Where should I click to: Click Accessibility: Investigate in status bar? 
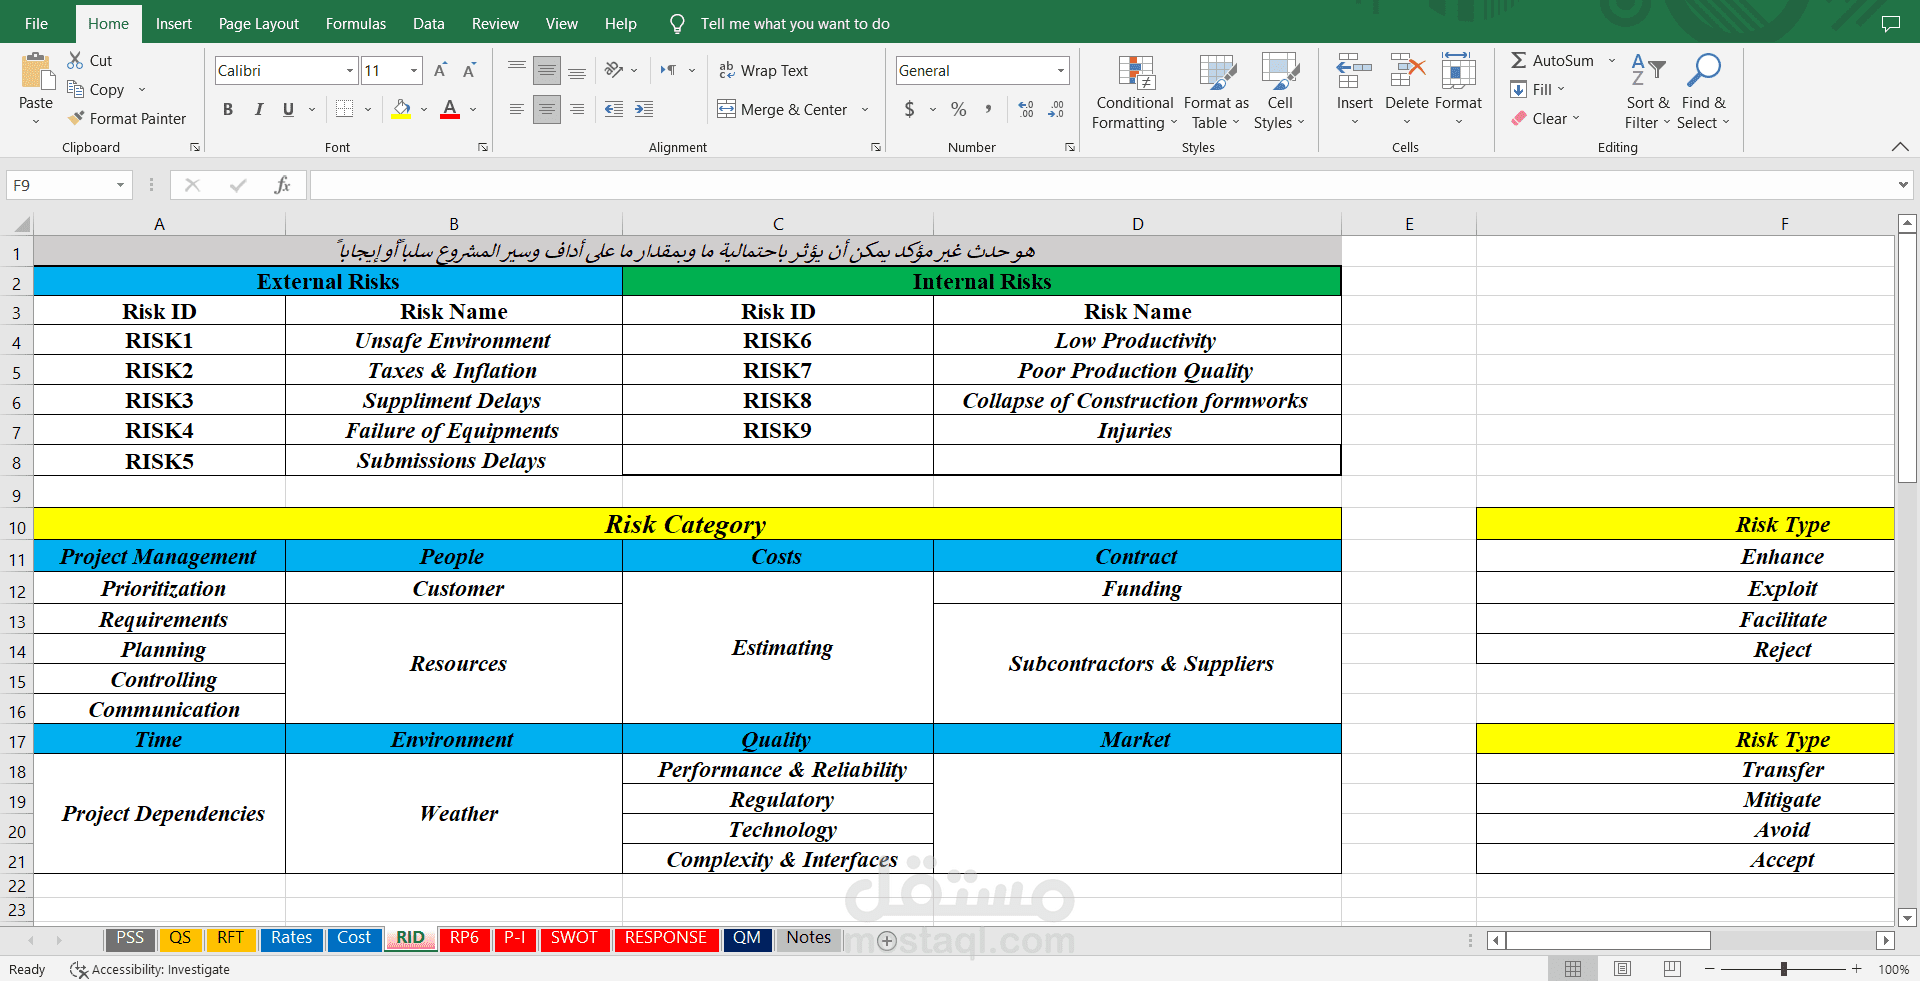click(150, 969)
